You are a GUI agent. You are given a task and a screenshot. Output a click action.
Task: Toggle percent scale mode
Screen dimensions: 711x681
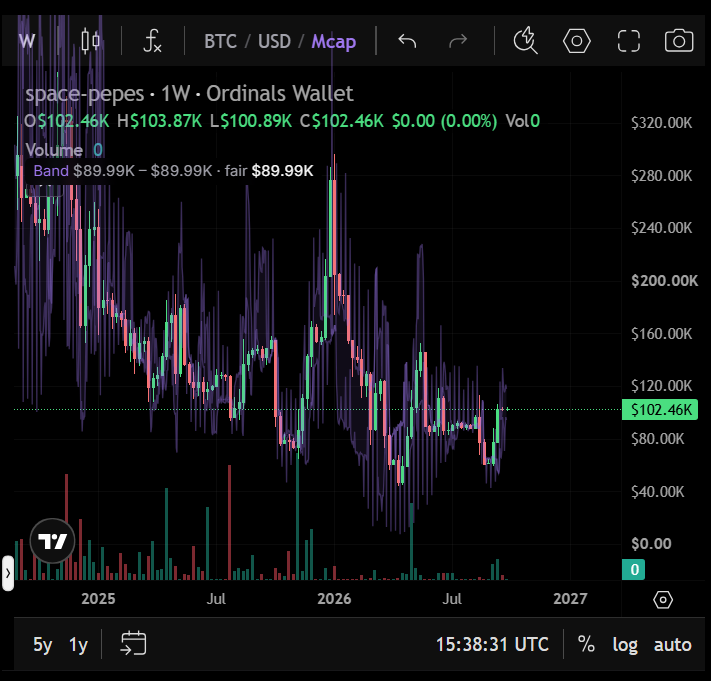[586, 644]
